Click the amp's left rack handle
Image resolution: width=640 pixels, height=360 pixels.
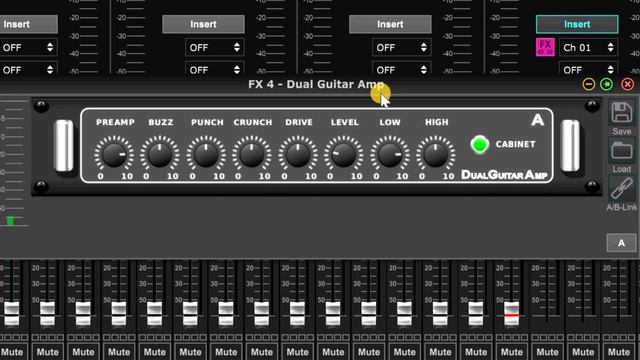pos(64,145)
